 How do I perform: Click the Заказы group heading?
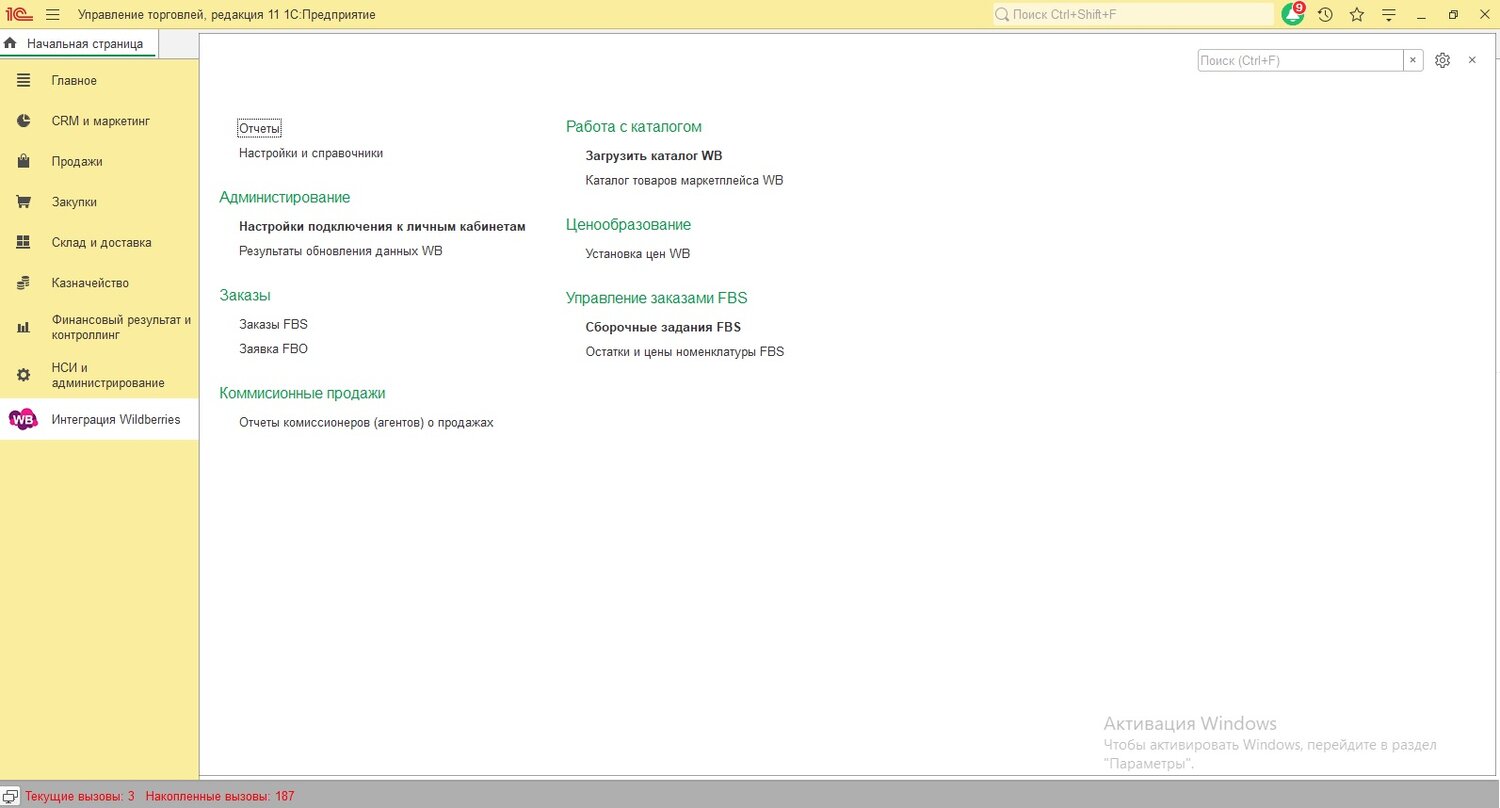(x=245, y=295)
